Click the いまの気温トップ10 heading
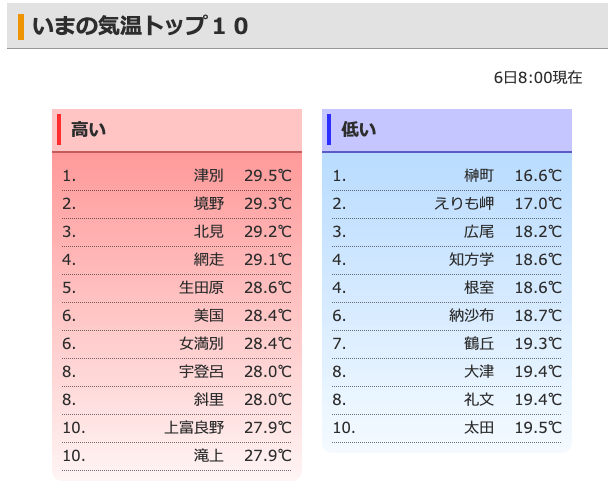The height and width of the screenshot is (499, 608). click(x=140, y=26)
